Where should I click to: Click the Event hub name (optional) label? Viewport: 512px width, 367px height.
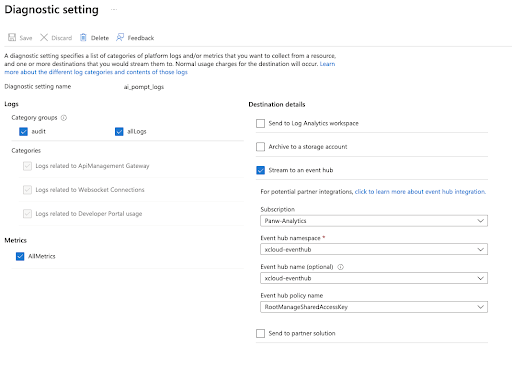click(x=297, y=267)
